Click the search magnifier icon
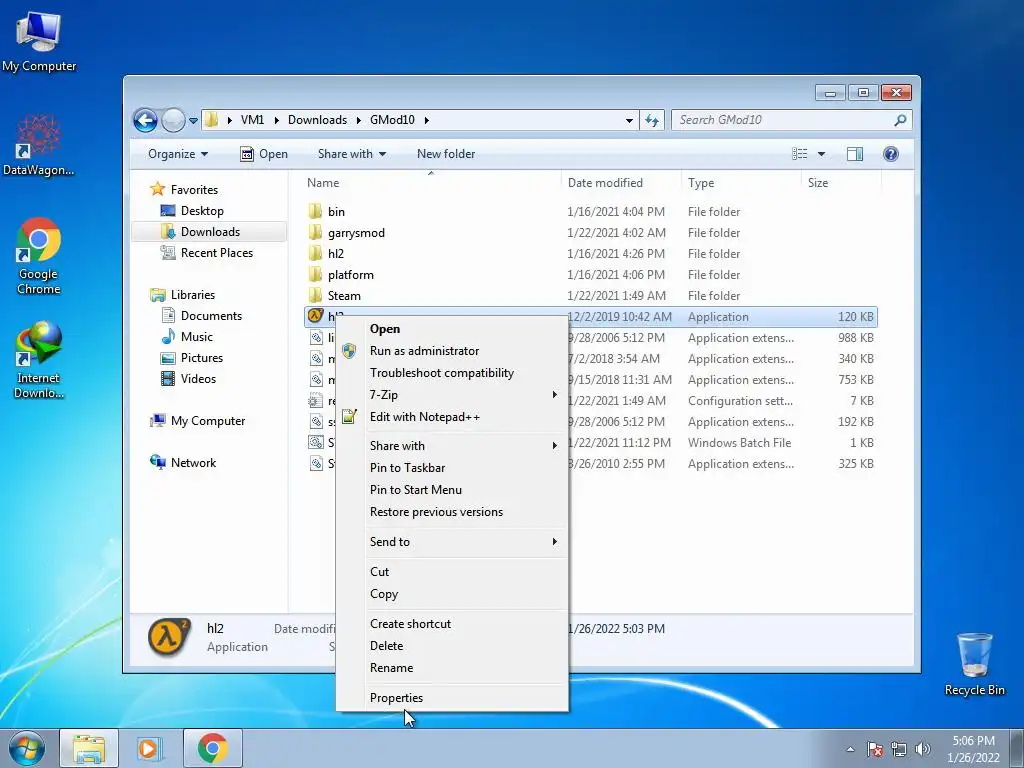This screenshot has width=1024, height=768. (x=900, y=120)
